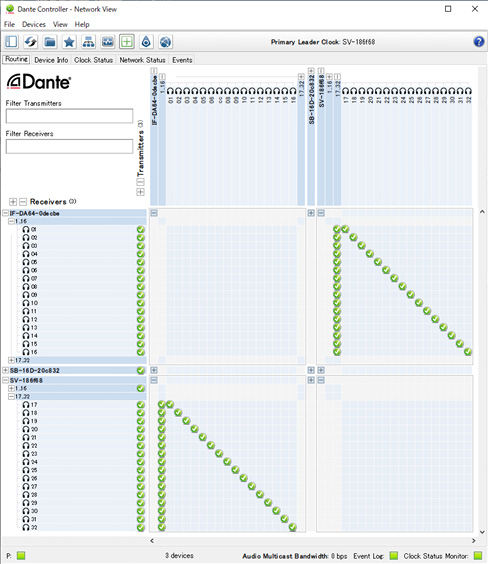
Task: Collapse all receivers with the minus button
Action: click(23, 201)
